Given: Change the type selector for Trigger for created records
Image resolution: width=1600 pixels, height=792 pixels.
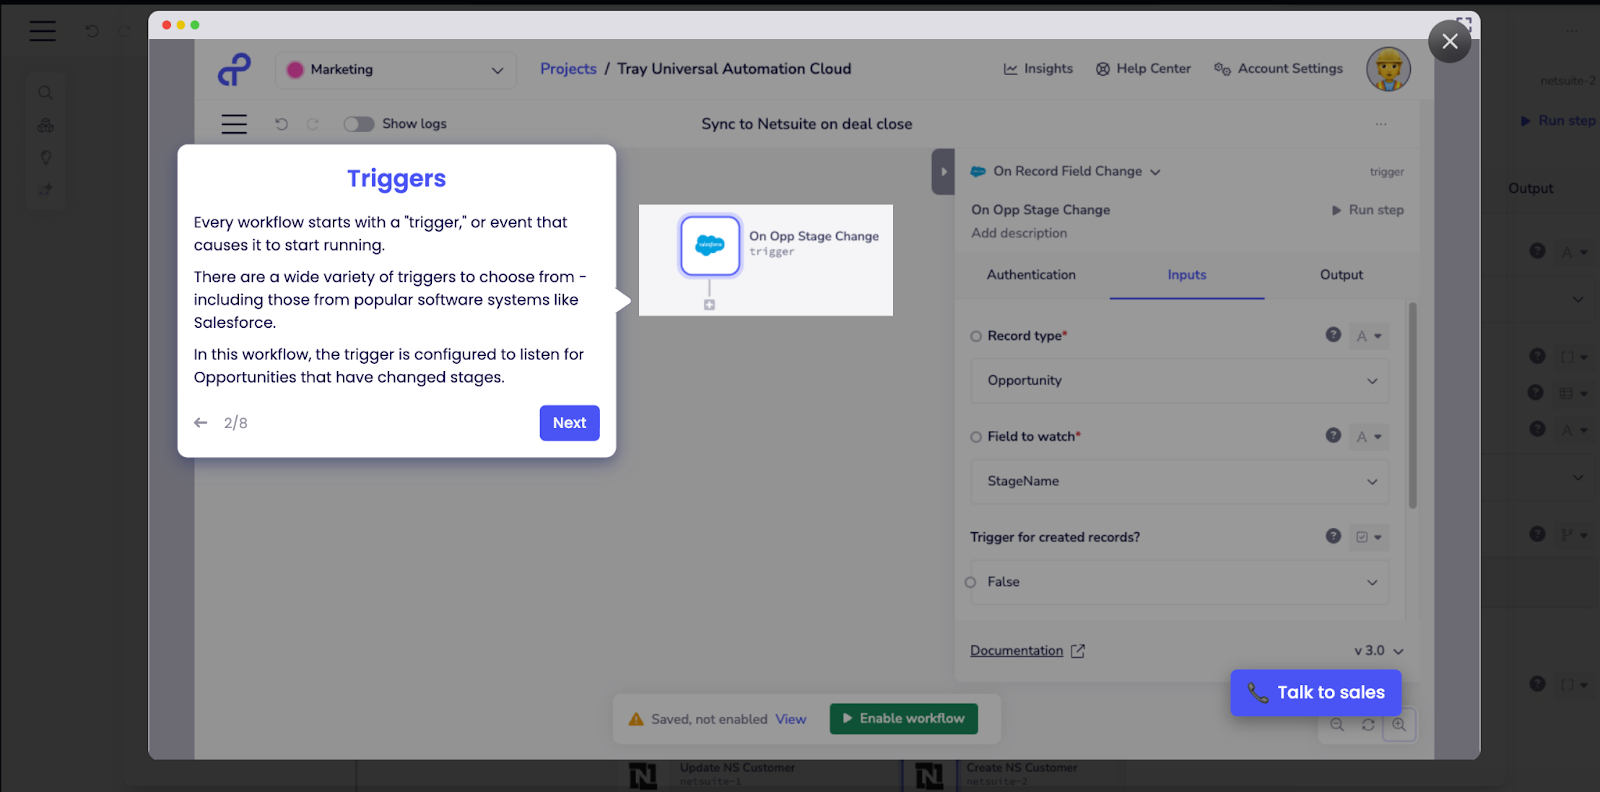Looking at the screenshot, I should coord(1369,537).
